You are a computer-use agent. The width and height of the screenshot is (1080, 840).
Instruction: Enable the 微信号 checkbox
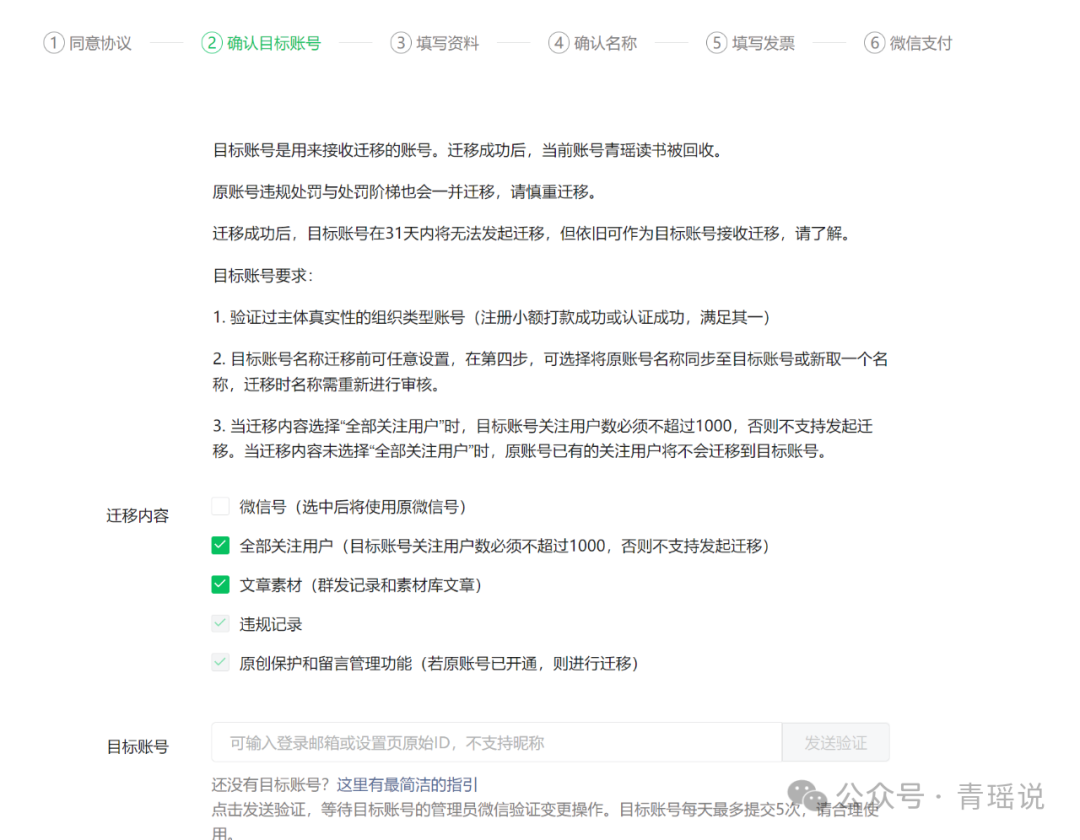[x=220, y=506]
